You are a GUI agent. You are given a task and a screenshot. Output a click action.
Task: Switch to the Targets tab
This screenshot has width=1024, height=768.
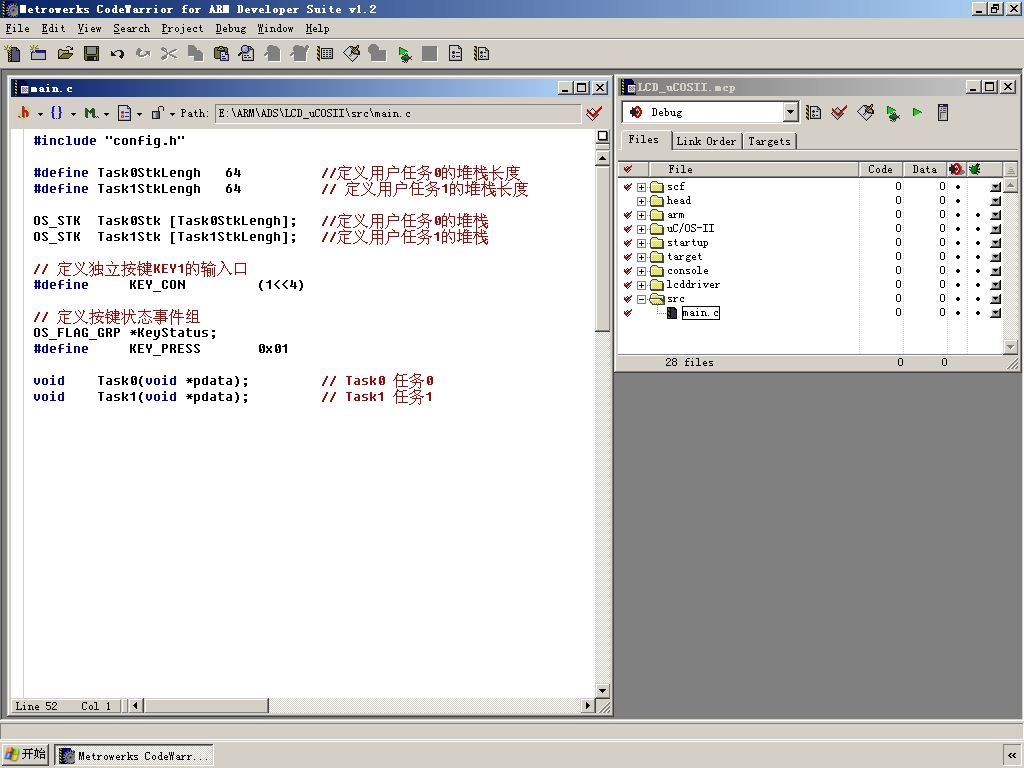[769, 141]
